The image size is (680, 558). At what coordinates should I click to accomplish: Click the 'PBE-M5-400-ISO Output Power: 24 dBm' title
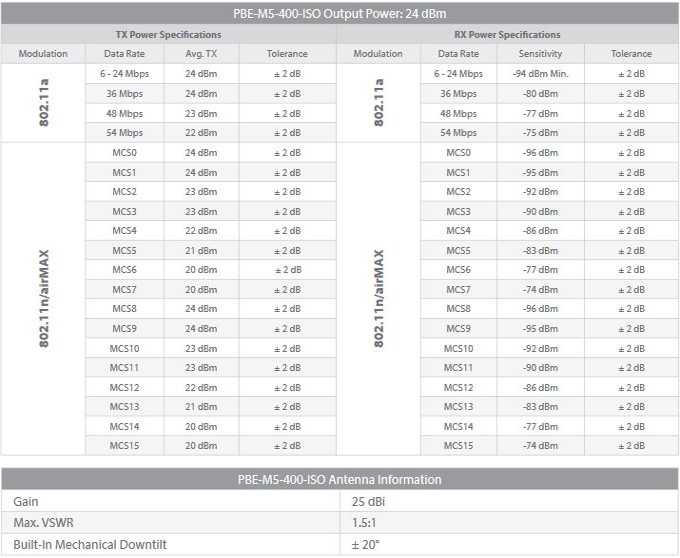tap(340, 13)
